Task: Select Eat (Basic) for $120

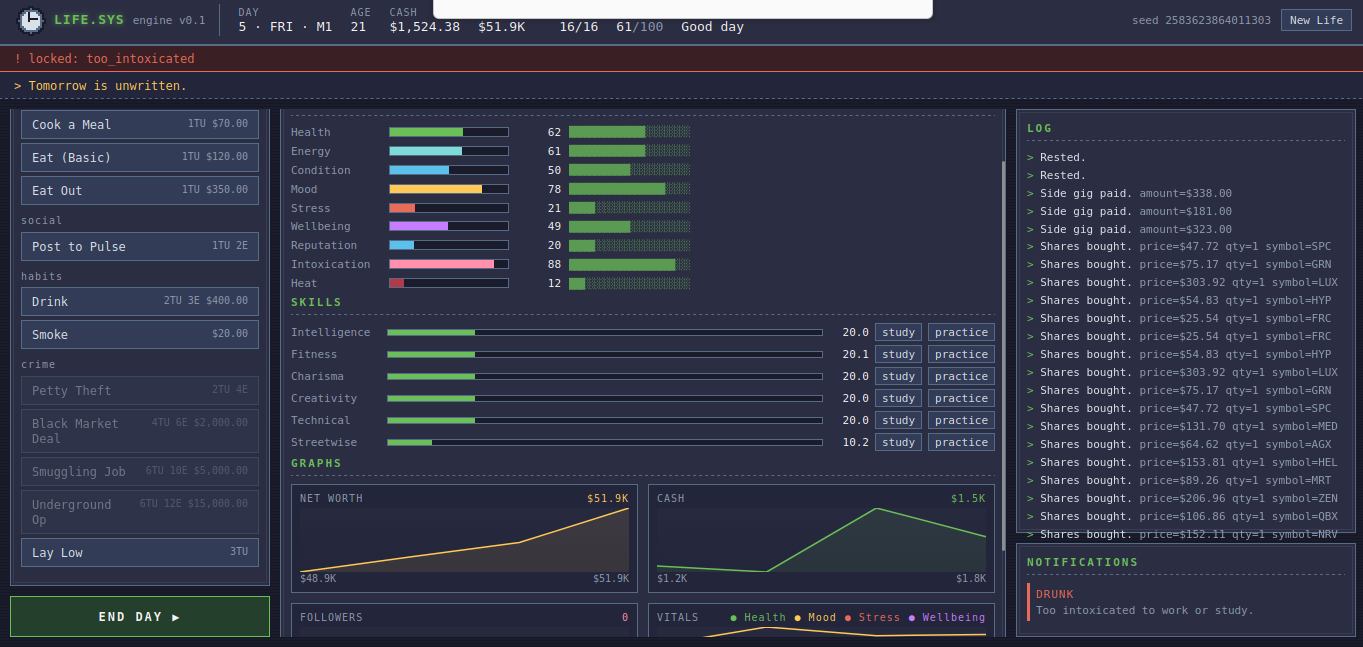Action: [x=140, y=157]
